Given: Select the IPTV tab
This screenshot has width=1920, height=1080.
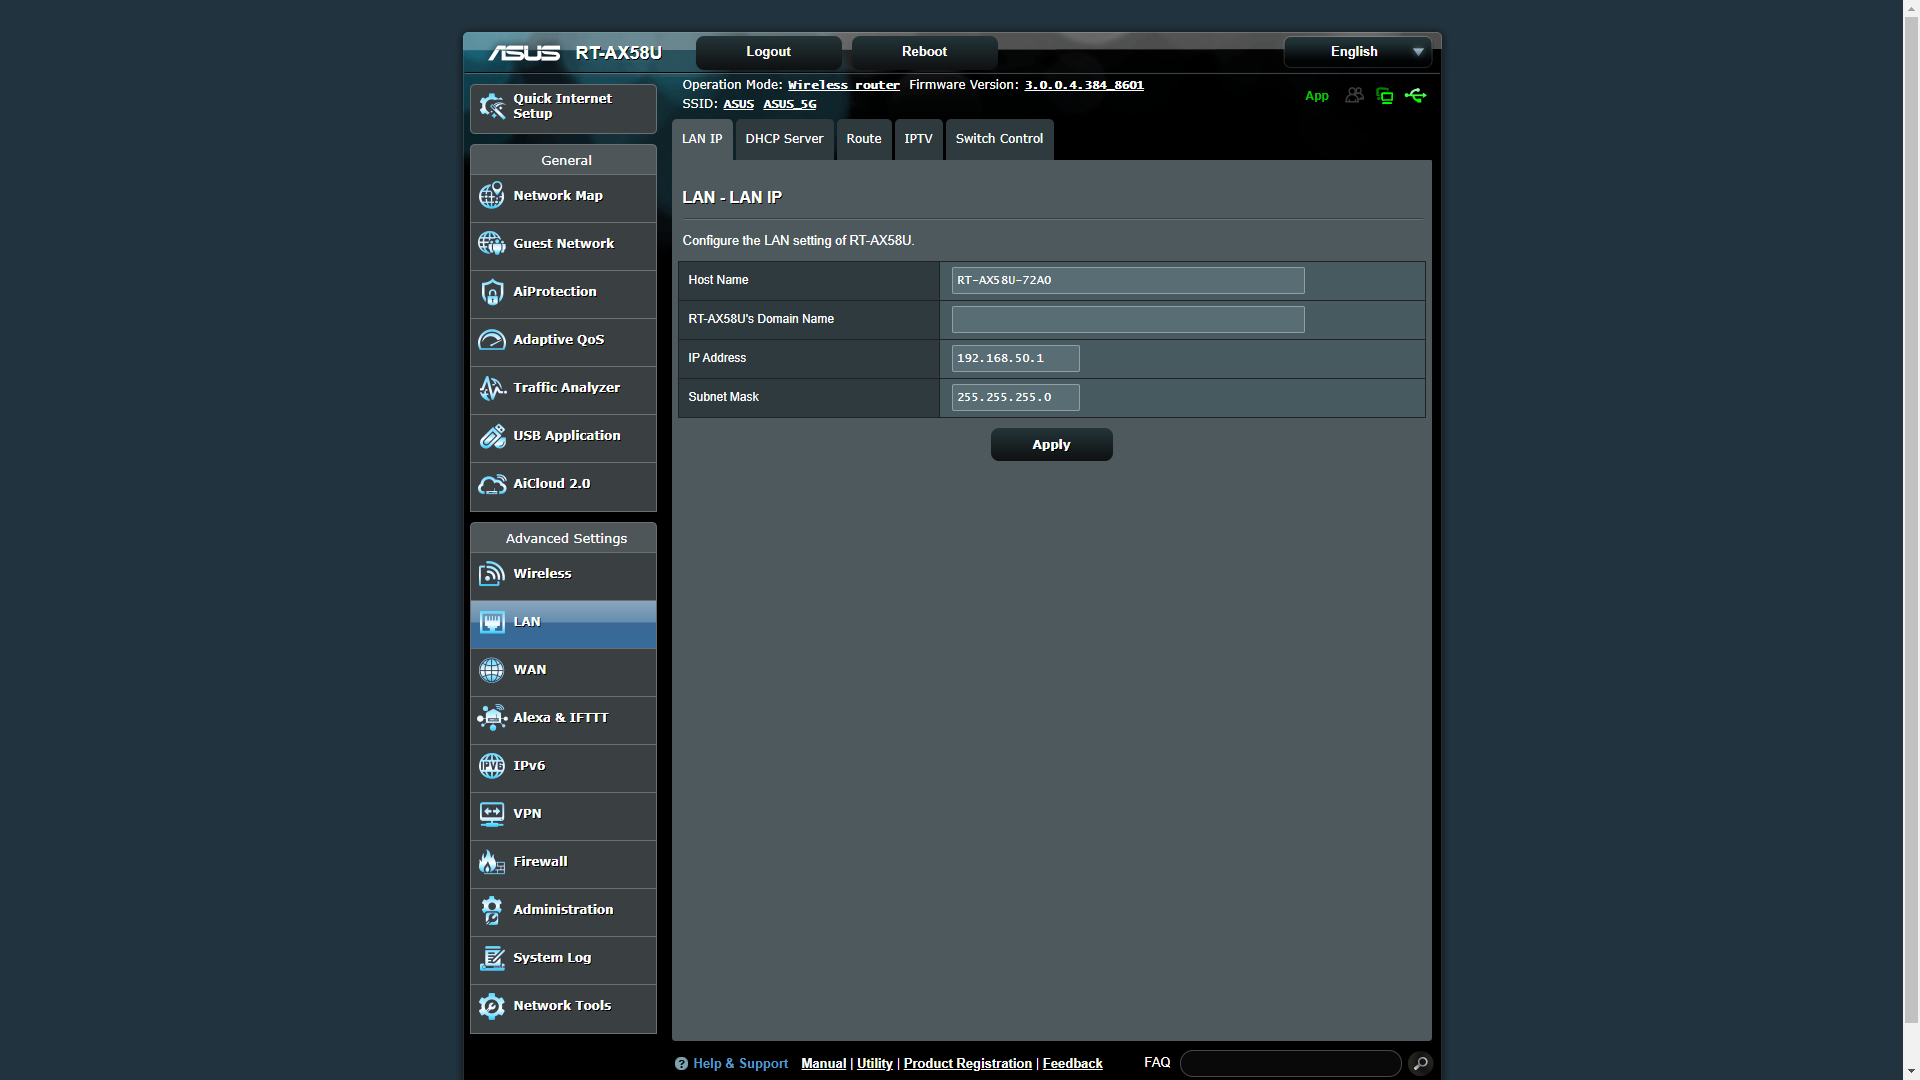Looking at the screenshot, I should click(918, 139).
